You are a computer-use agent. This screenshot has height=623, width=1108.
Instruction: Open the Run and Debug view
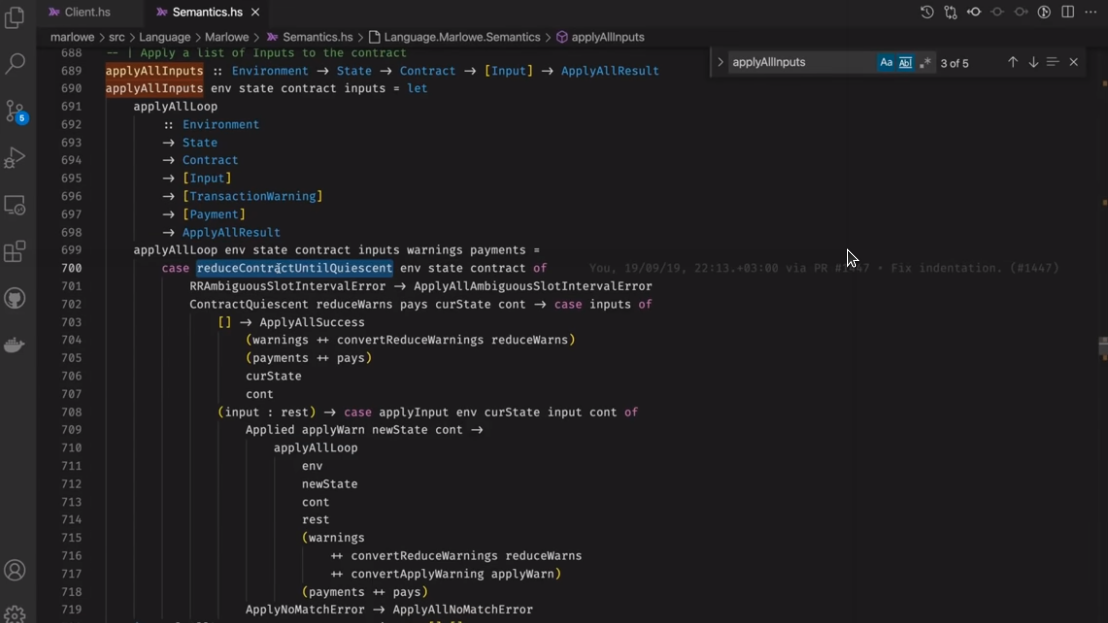15,157
